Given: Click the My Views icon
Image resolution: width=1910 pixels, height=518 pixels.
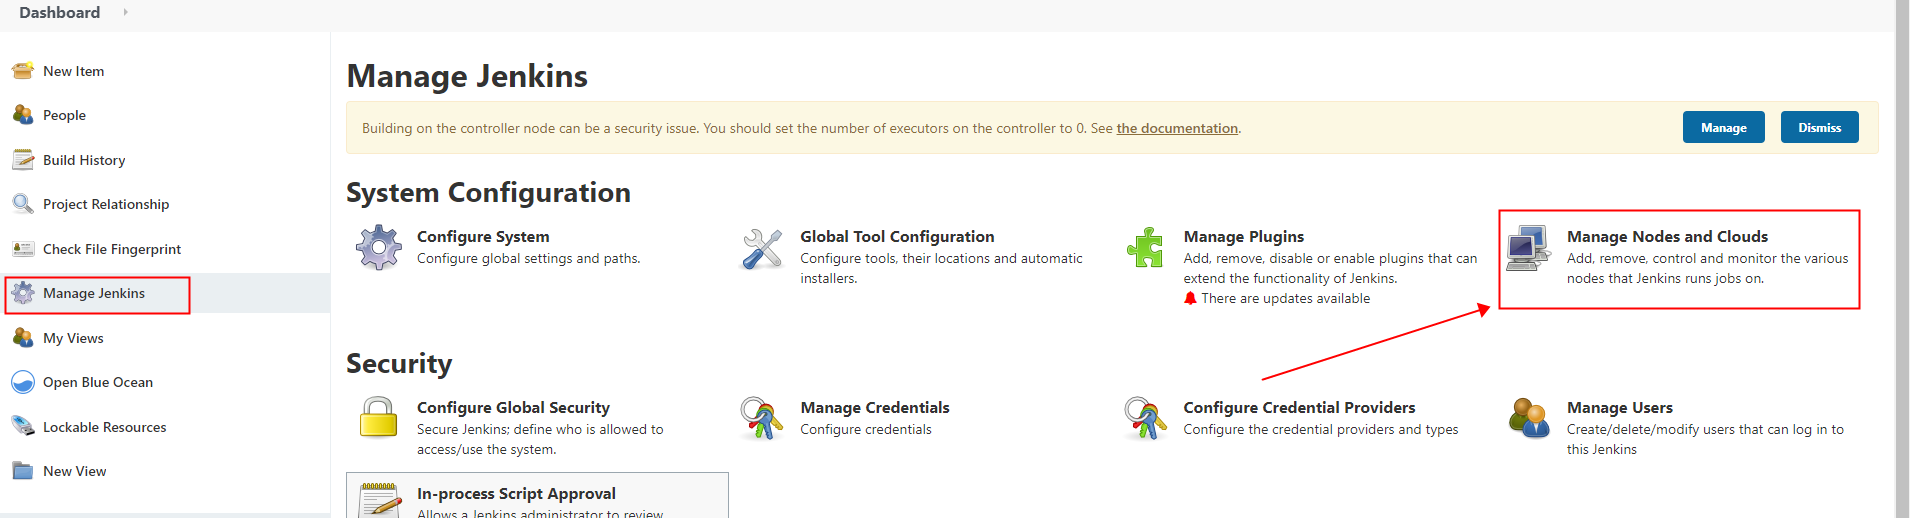Looking at the screenshot, I should [x=23, y=338].
